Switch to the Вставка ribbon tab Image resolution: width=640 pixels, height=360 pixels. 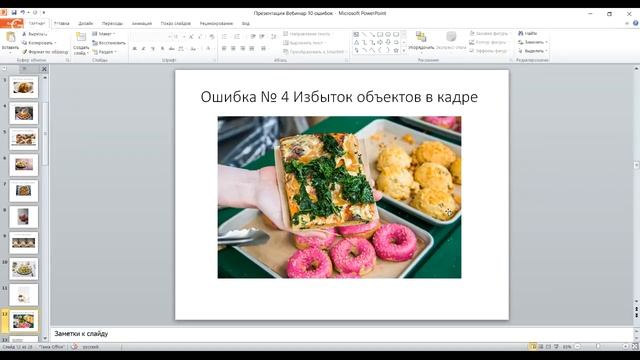pyautogui.click(x=62, y=24)
